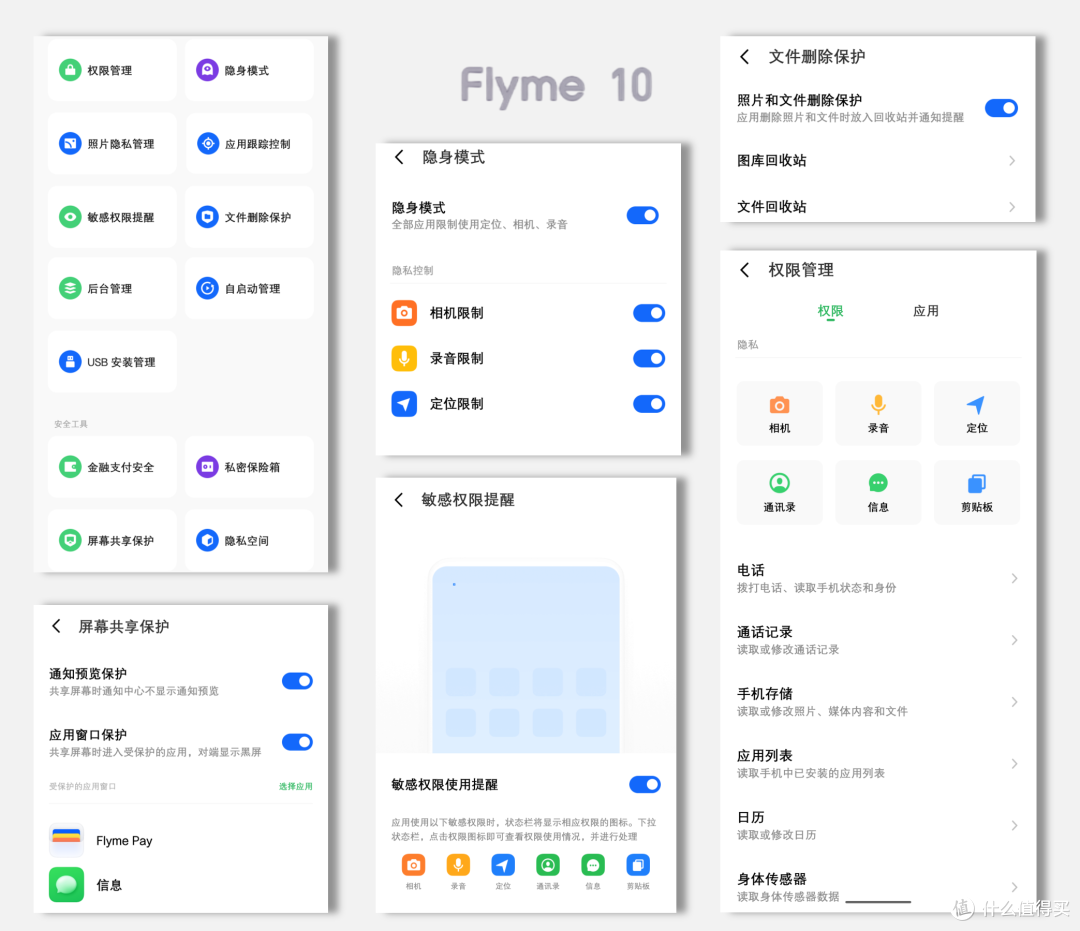Select 手机存储 row title
The height and width of the screenshot is (931, 1080).
(765, 693)
